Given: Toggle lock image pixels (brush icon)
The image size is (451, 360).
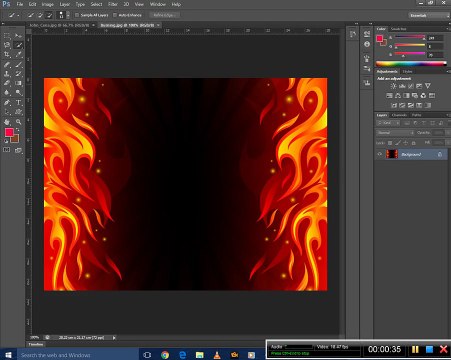Looking at the screenshot, I should (x=398, y=143).
